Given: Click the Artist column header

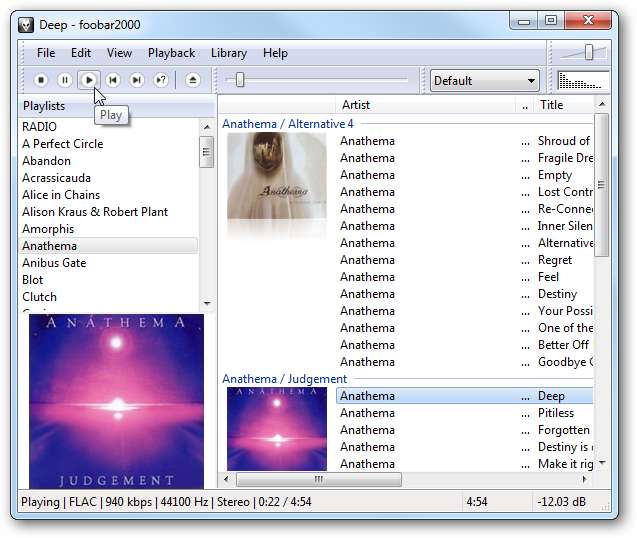Looking at the screenshot, I should [x=356, y=105].
